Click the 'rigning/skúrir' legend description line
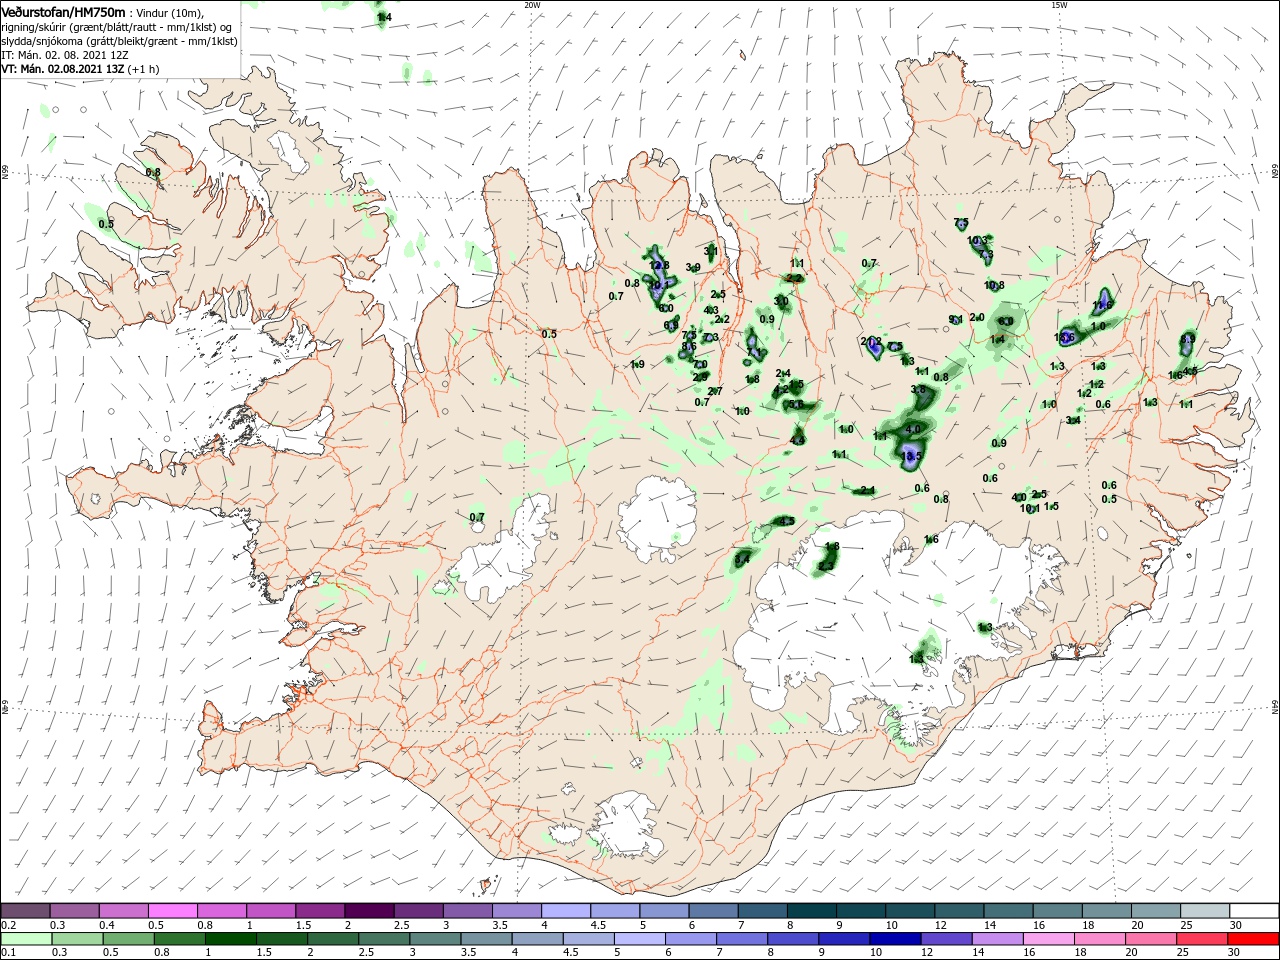Image resolution: width=1280 pixels, height=960 pixels. click(117, 27)
